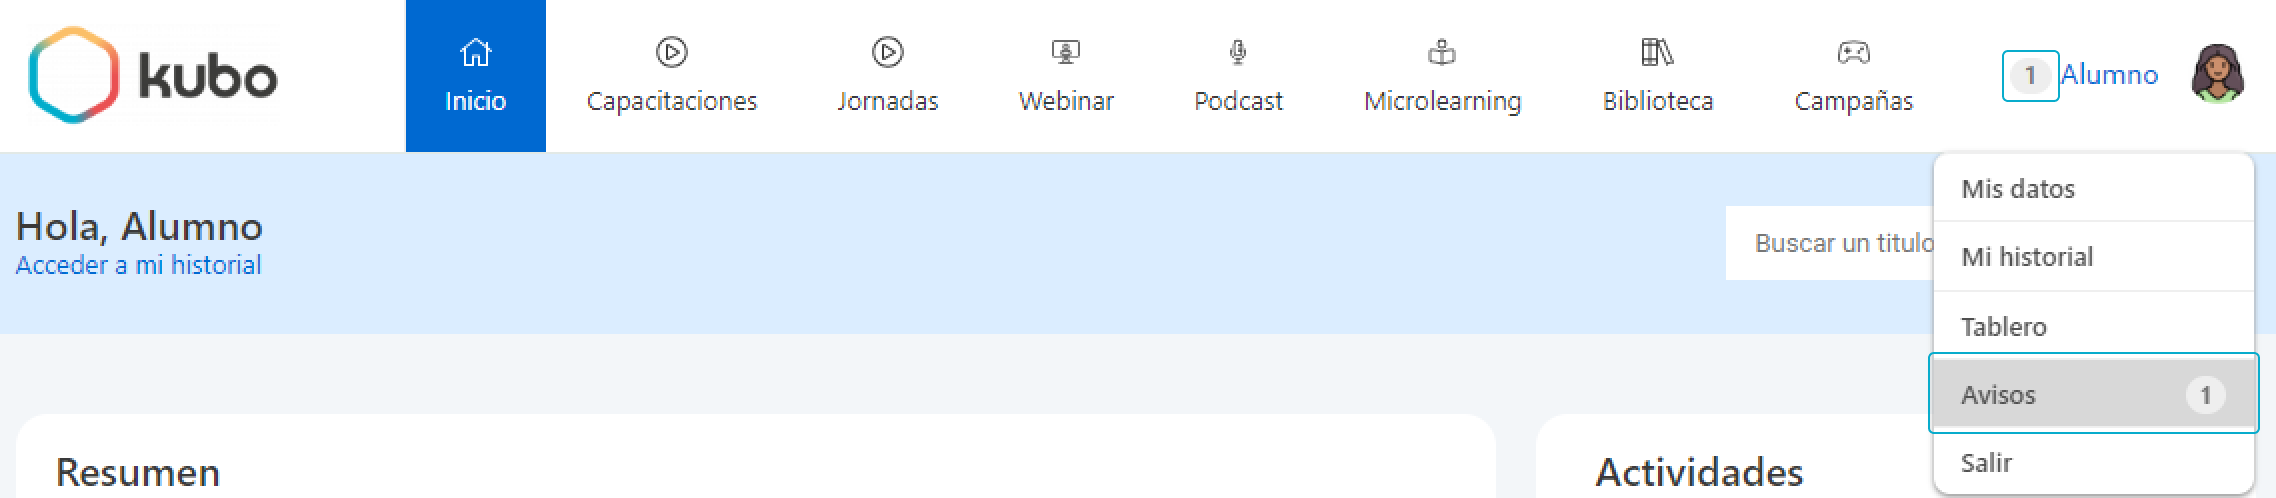Click the Kubo hexagon logo

click(73, 75)
